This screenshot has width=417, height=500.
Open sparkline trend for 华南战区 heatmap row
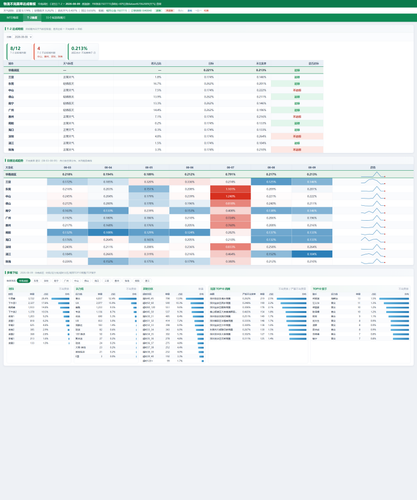(x=373, y=174)
